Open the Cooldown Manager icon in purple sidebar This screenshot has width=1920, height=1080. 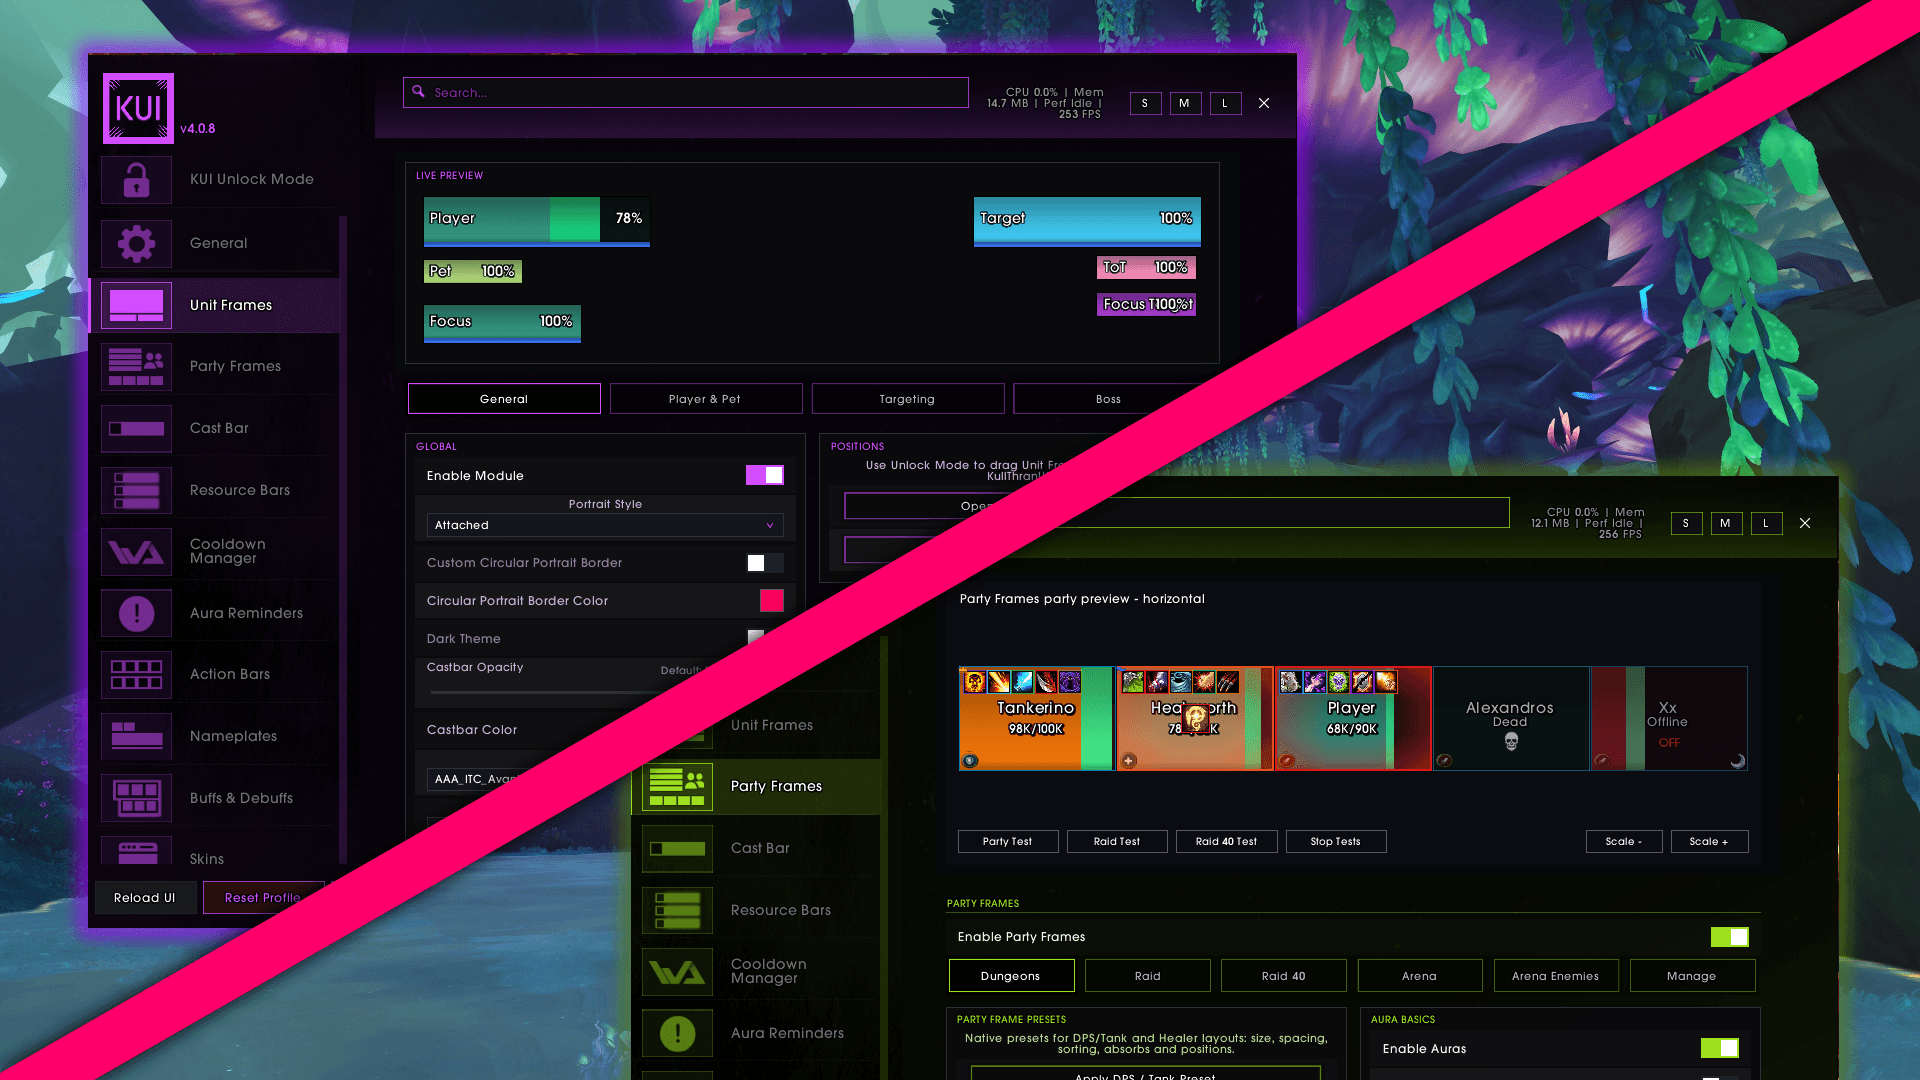pos(136,552)
